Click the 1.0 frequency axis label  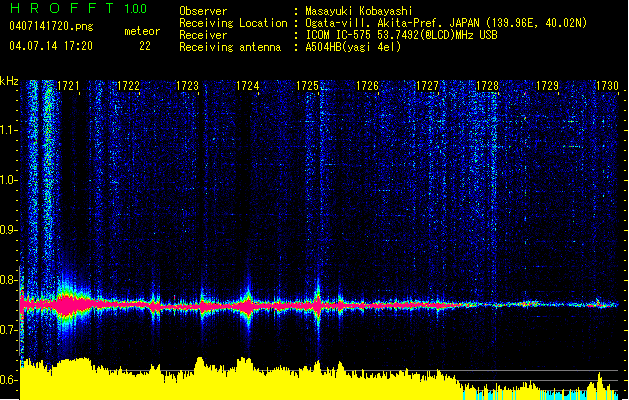pos(7,180)
